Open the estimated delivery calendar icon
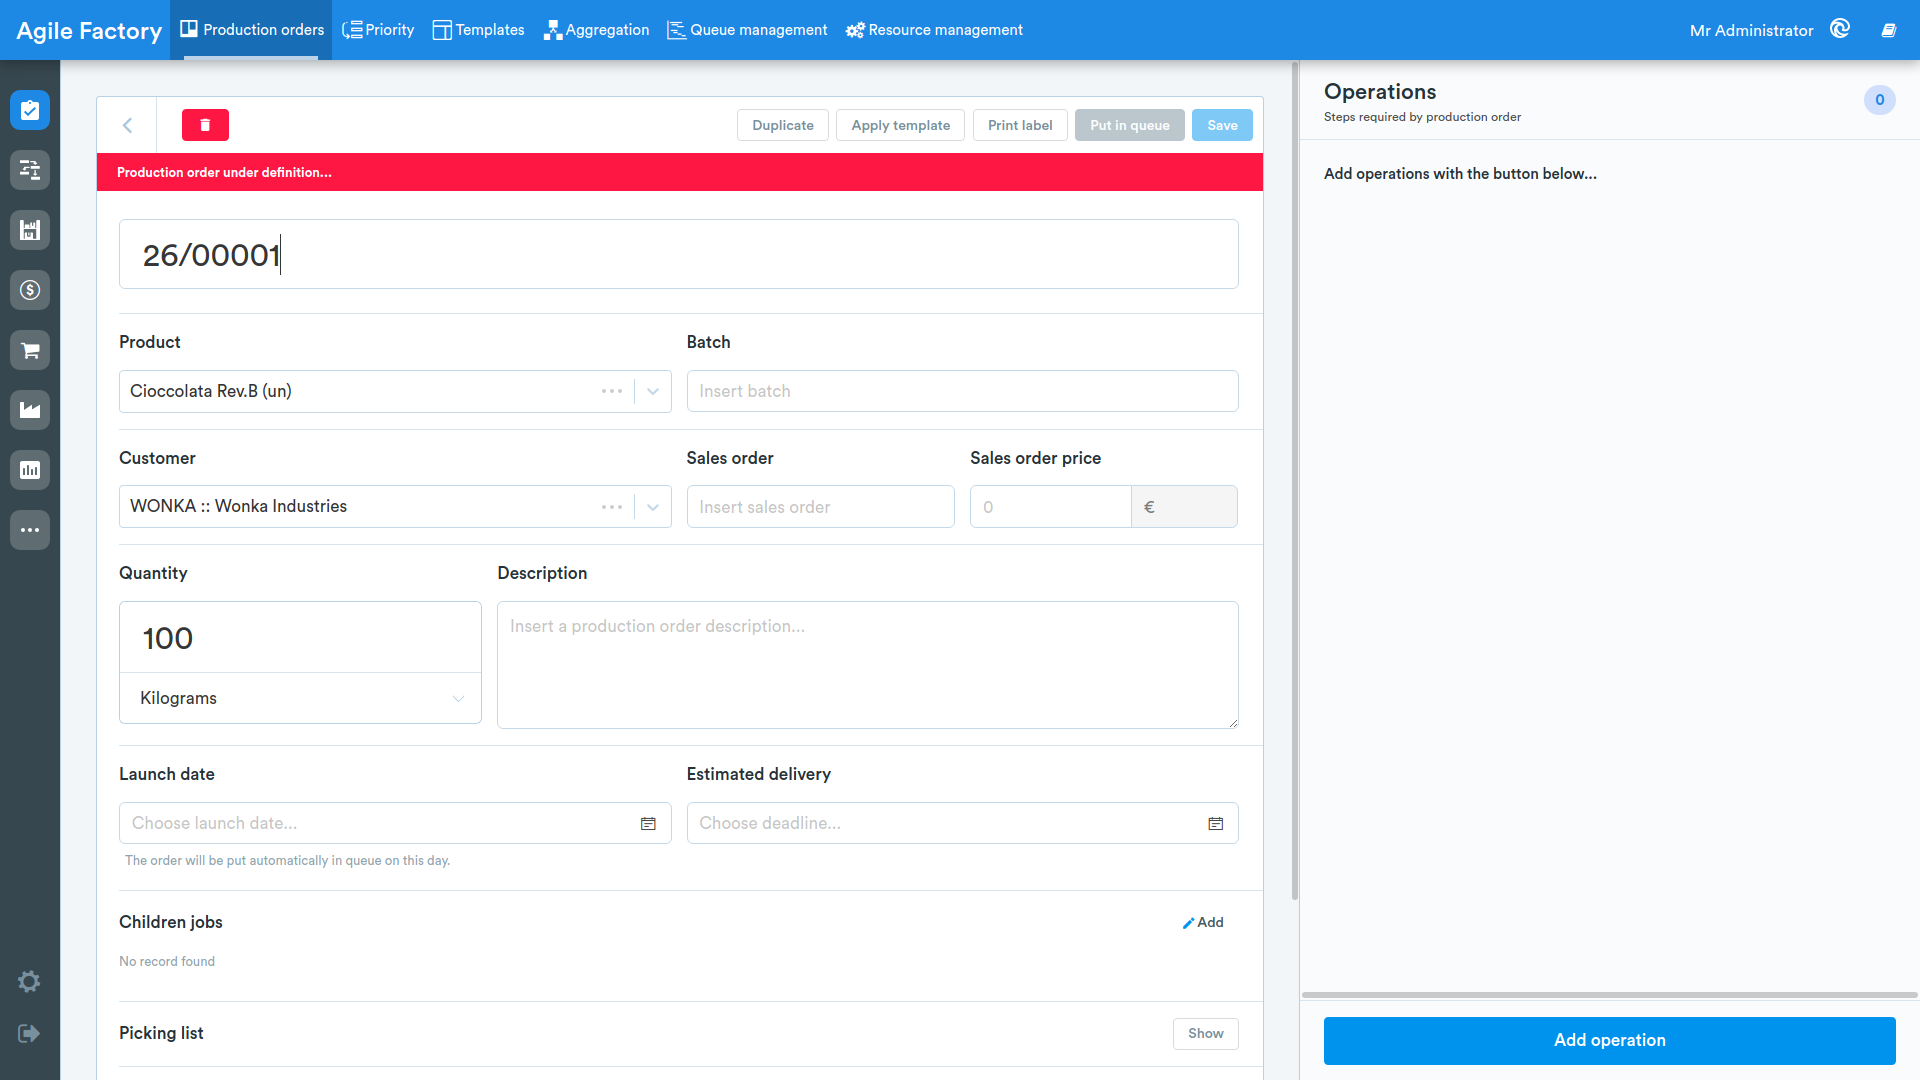The height and width of the screenshot is (1080, 1920). point(1216,823)
